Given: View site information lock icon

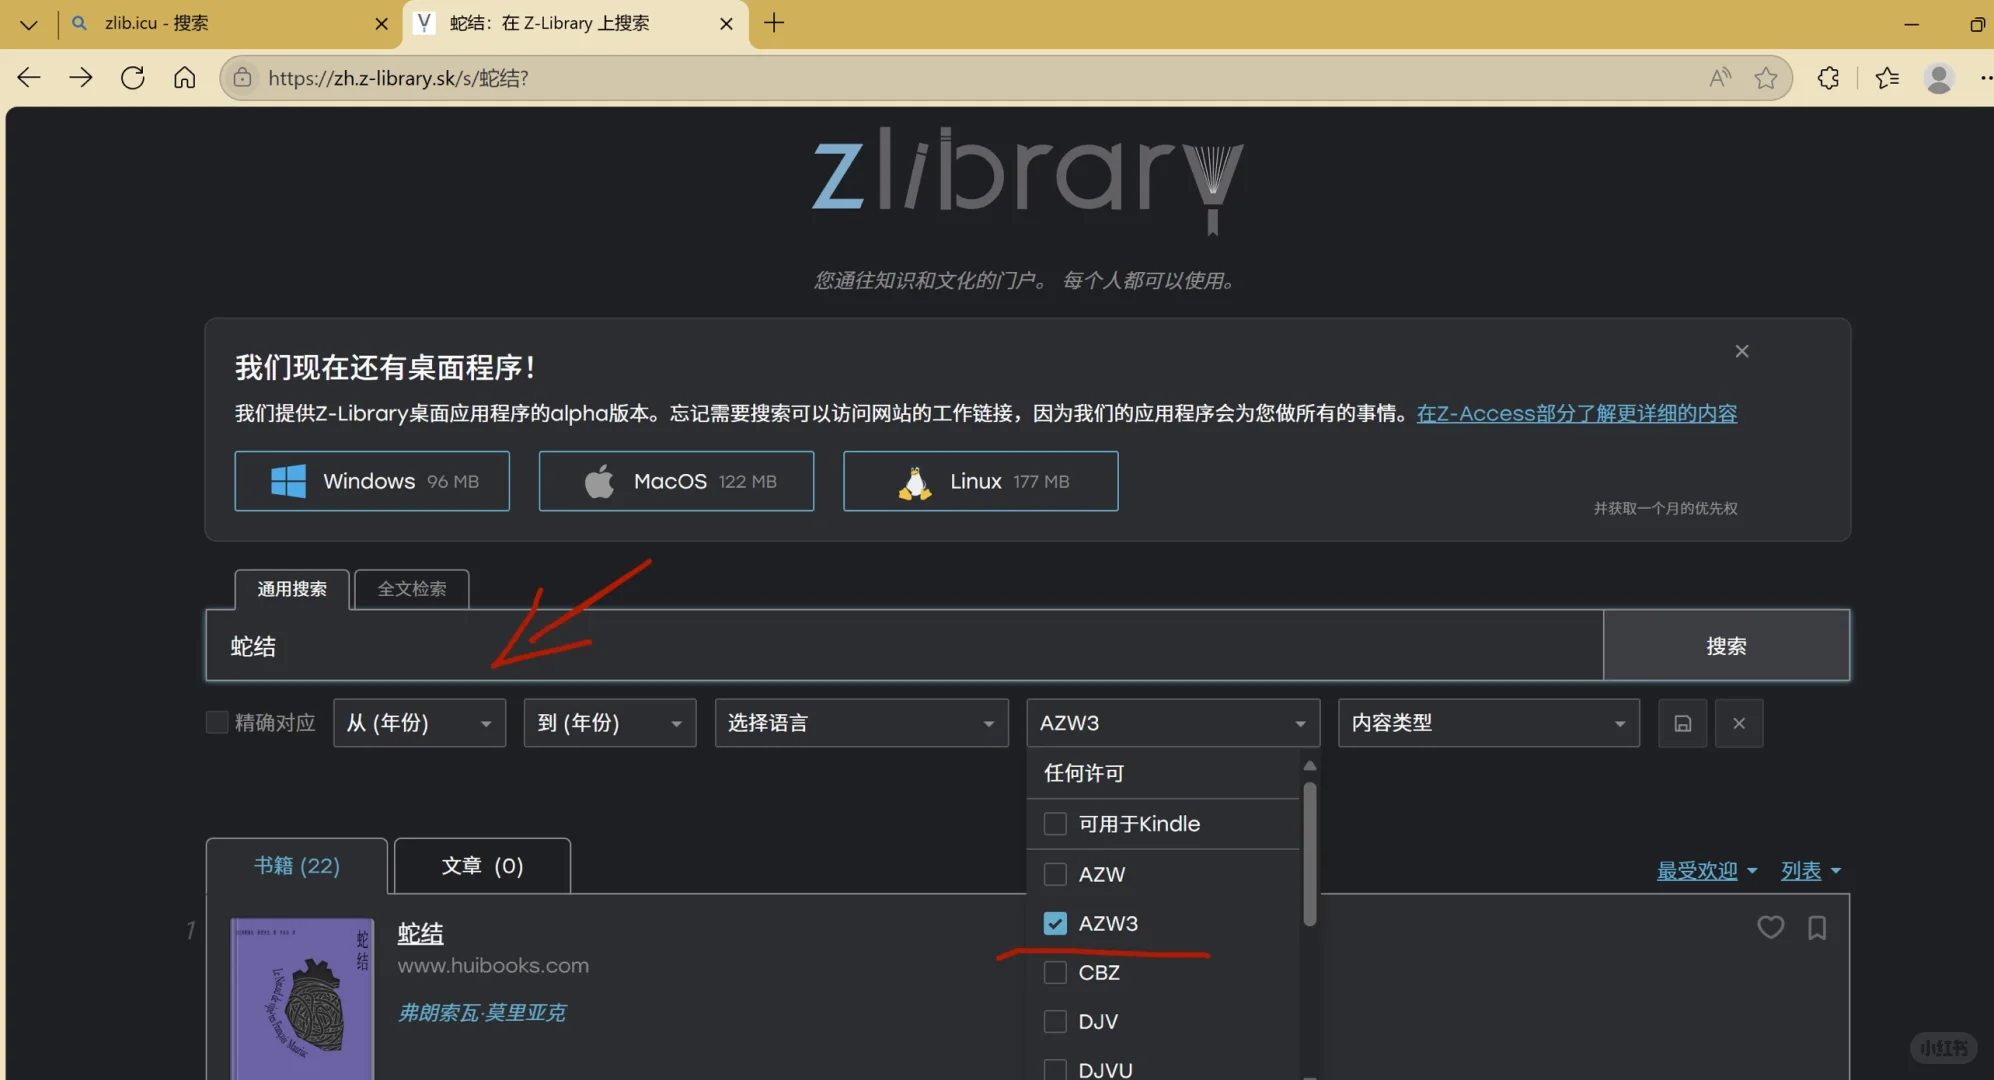Looking at the screenshot, I should click(243, 78).
